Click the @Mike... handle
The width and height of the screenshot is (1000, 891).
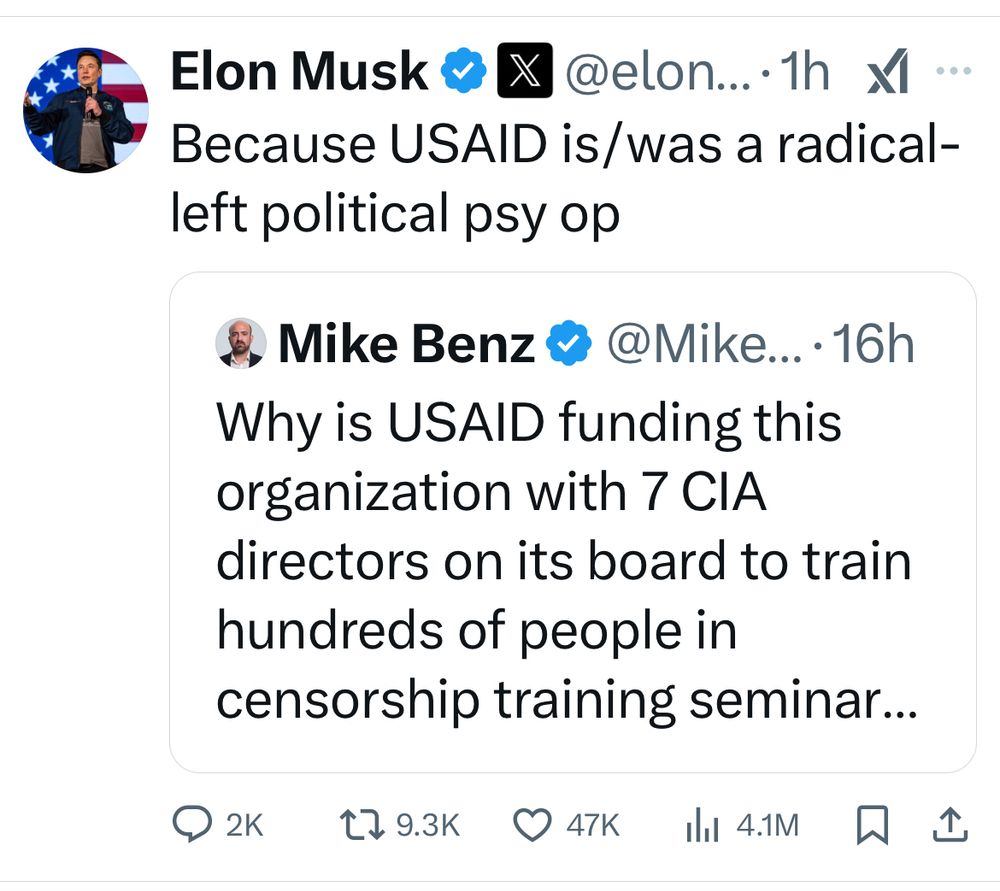pos(705,343)
